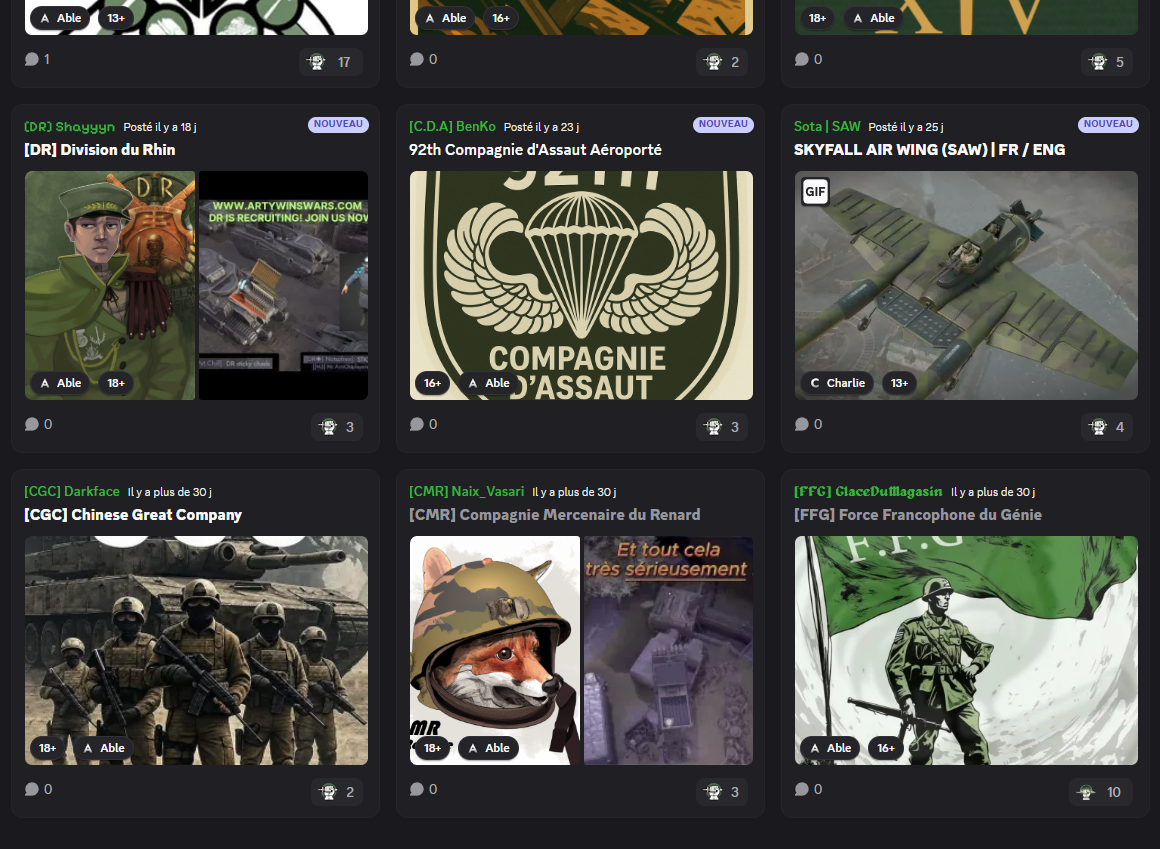Image resolution: width=1160 pixels, height=849 pixels.
Task: Click the GIF badge on Skyfall Air Wing image
Action: coord(815,191)
